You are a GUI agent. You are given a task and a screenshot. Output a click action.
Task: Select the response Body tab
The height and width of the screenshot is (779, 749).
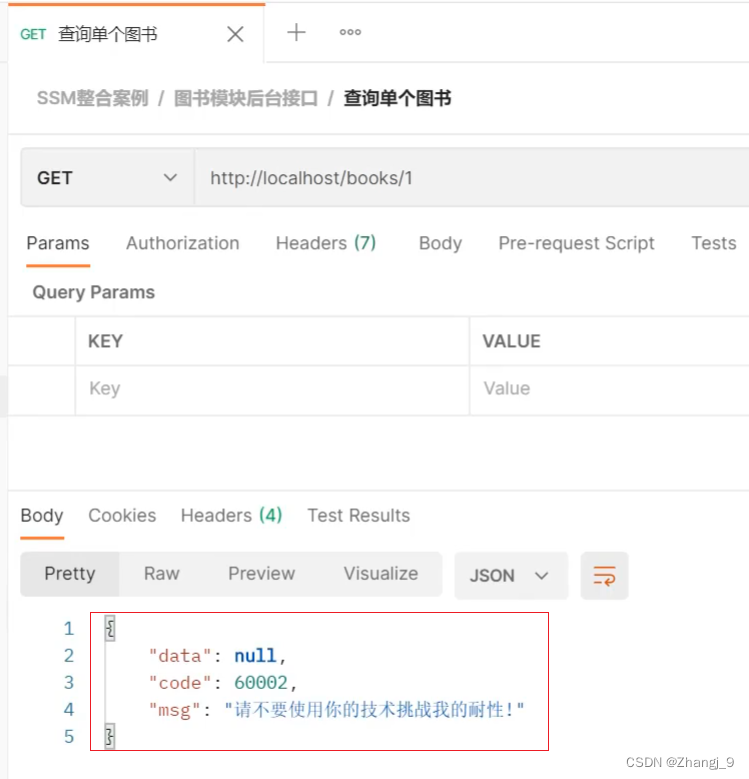[42, 516]
